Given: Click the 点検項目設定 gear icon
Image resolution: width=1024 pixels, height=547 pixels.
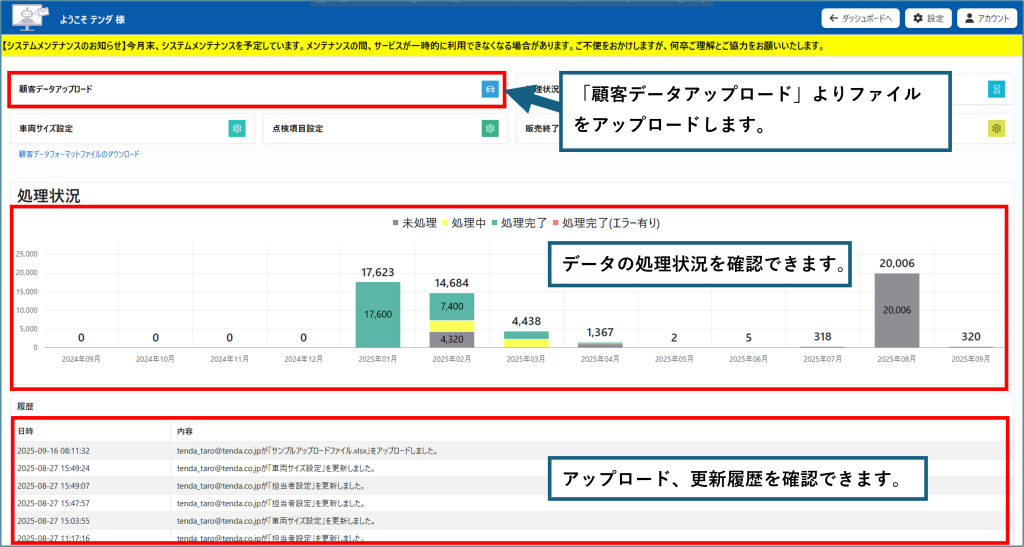Looking at the screenshot, I should tap(490, 129).
